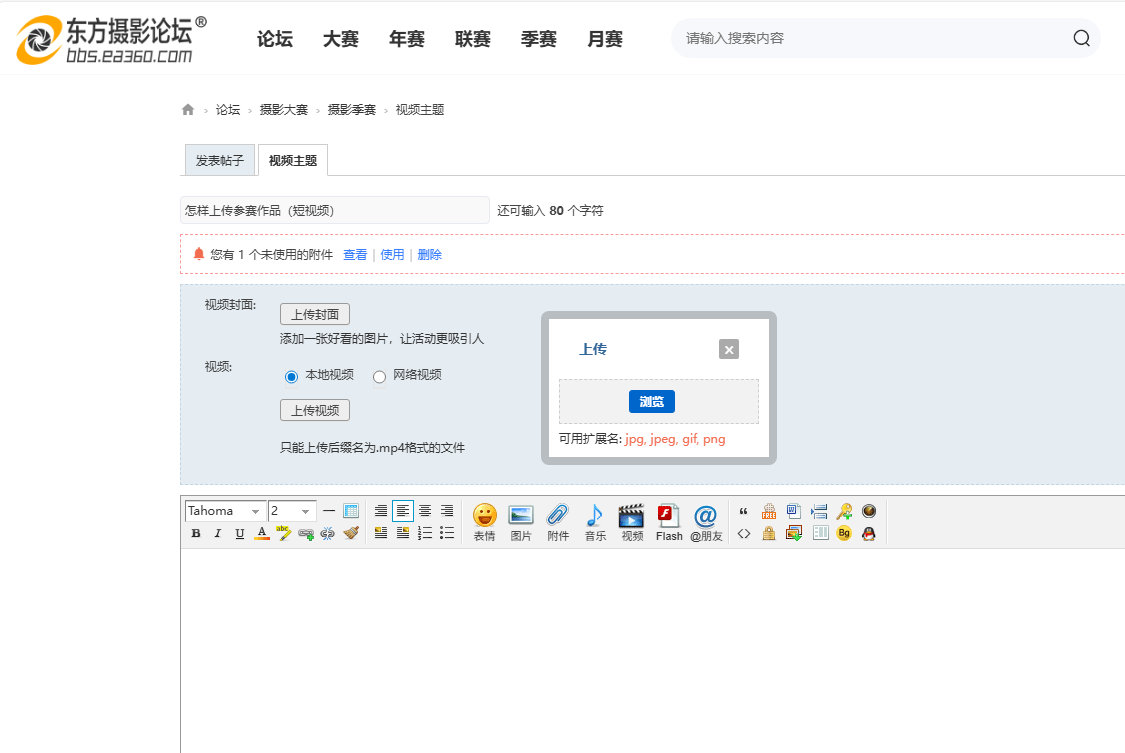Image resolution: width=1125 pixels, height=753 pixels.
Task: Open the font size 2 dropdown
Action: click(292, 511)
